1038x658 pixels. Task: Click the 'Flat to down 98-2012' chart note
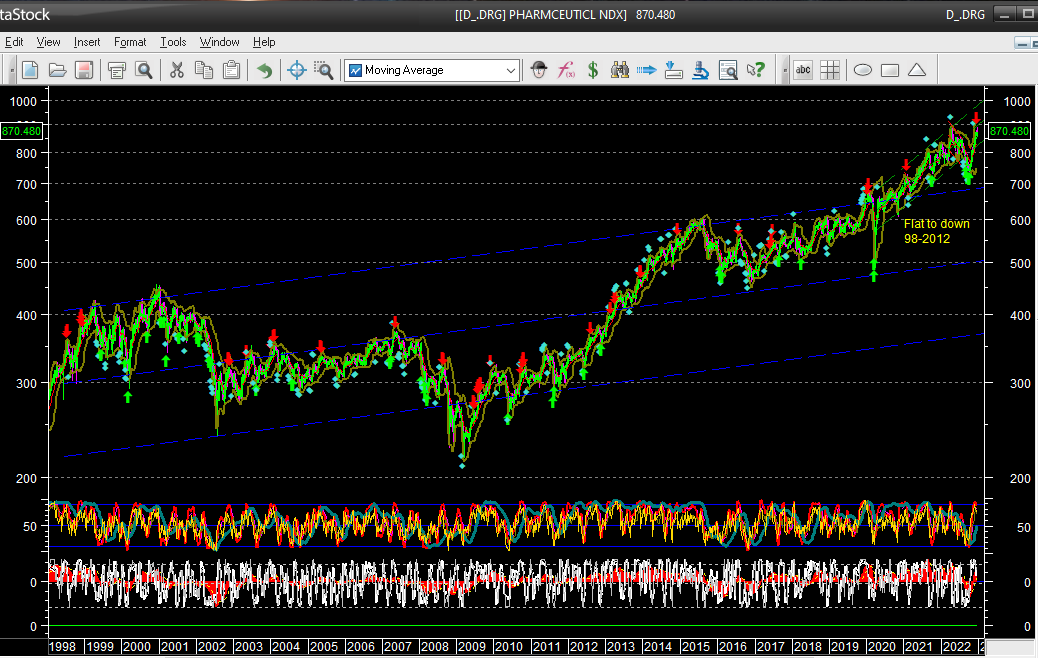936,231
